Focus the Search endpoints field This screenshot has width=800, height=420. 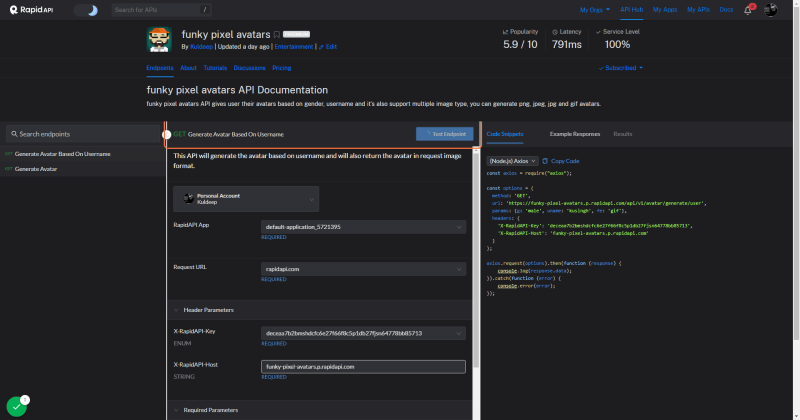[83, 134]
